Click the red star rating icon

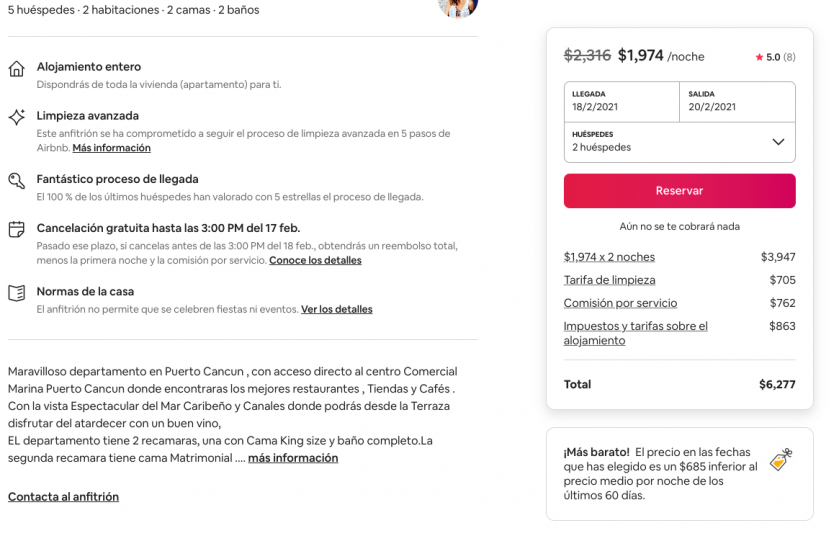pos(759,58)
